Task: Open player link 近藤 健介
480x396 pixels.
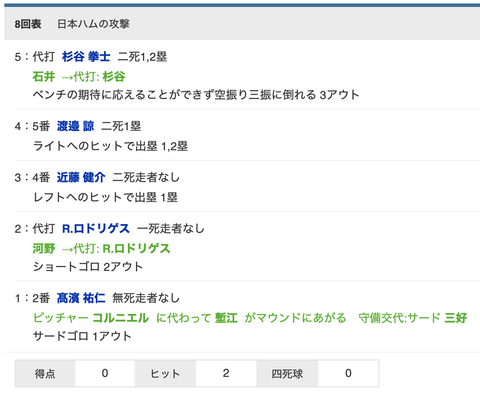Action: point(81,177)
